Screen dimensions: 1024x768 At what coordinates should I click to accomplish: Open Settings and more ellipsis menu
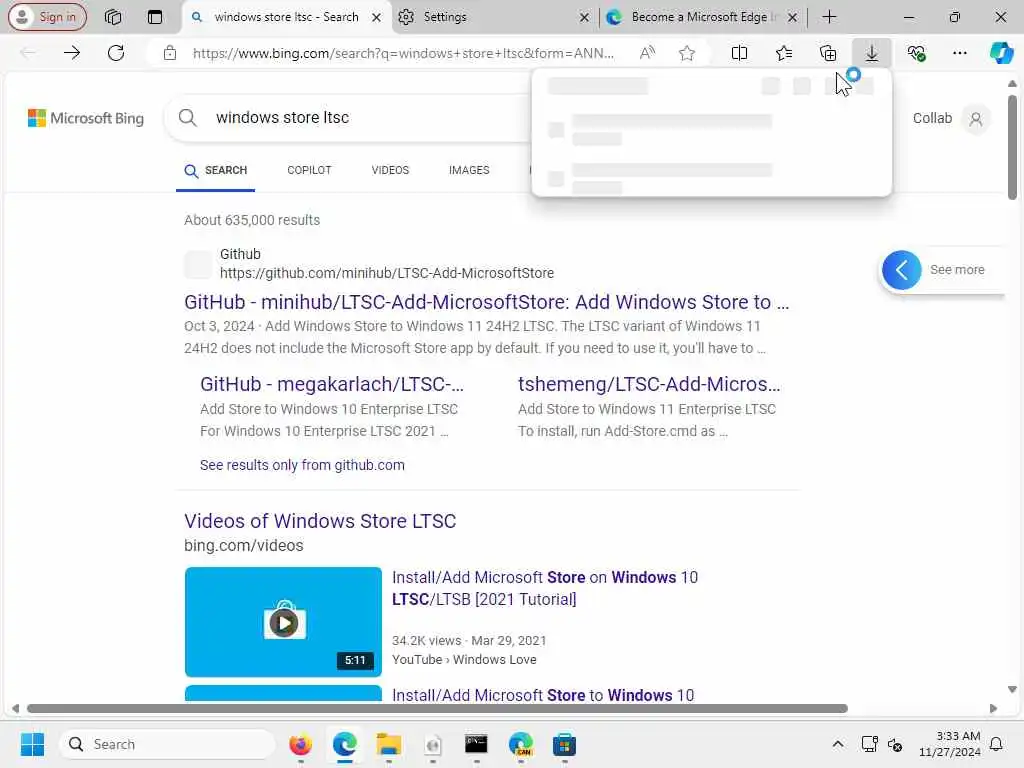pyautogui.click(x=960, y=53)
